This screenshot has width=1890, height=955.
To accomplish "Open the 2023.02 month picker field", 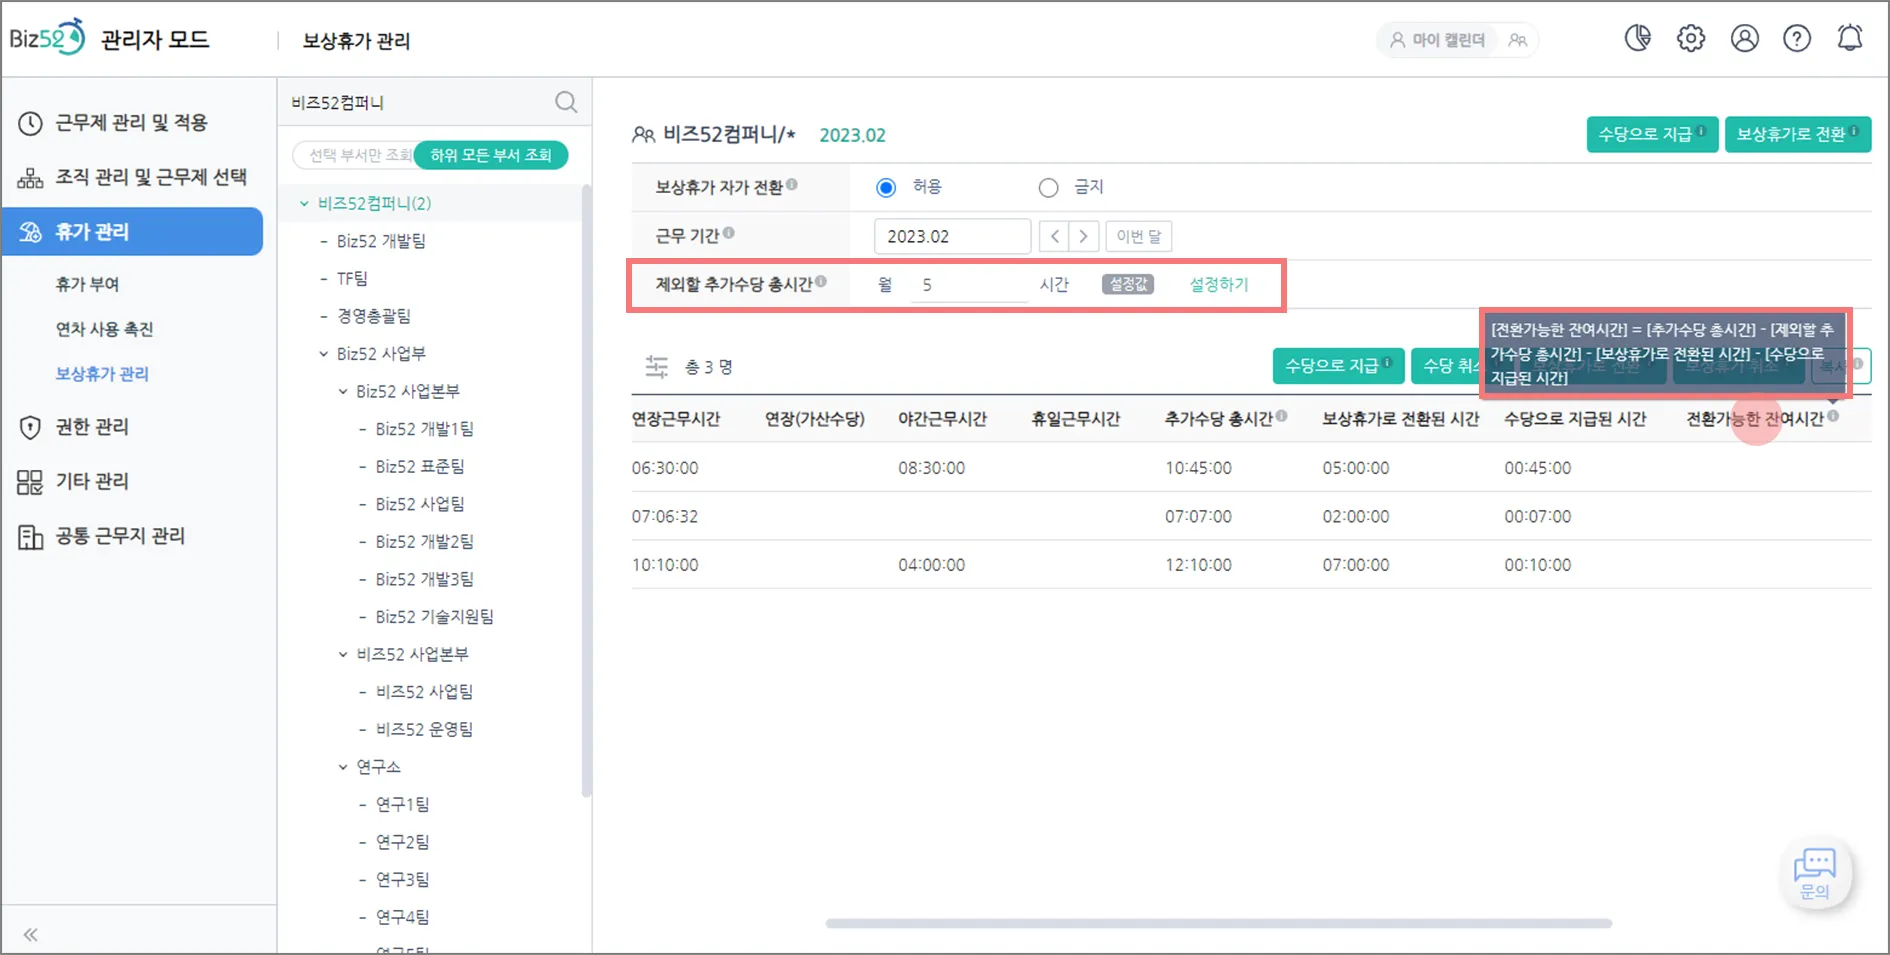I will [x=952, y=237].
